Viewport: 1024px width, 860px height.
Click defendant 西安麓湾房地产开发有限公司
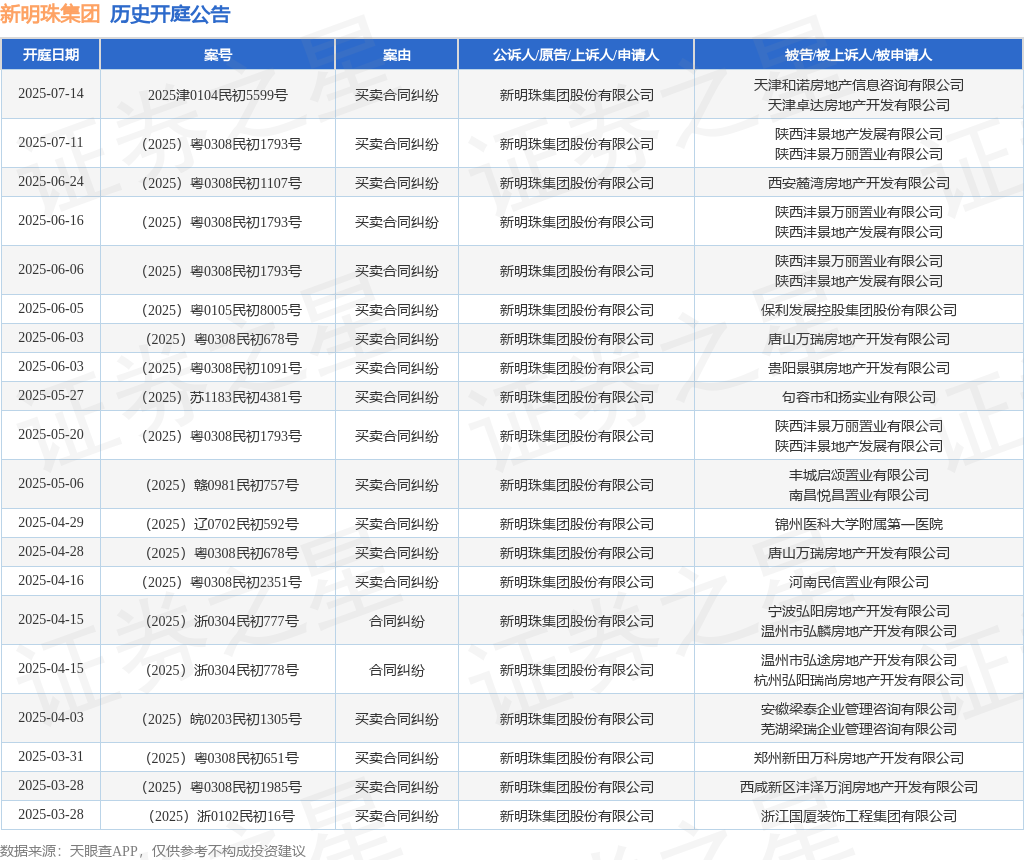858,183
